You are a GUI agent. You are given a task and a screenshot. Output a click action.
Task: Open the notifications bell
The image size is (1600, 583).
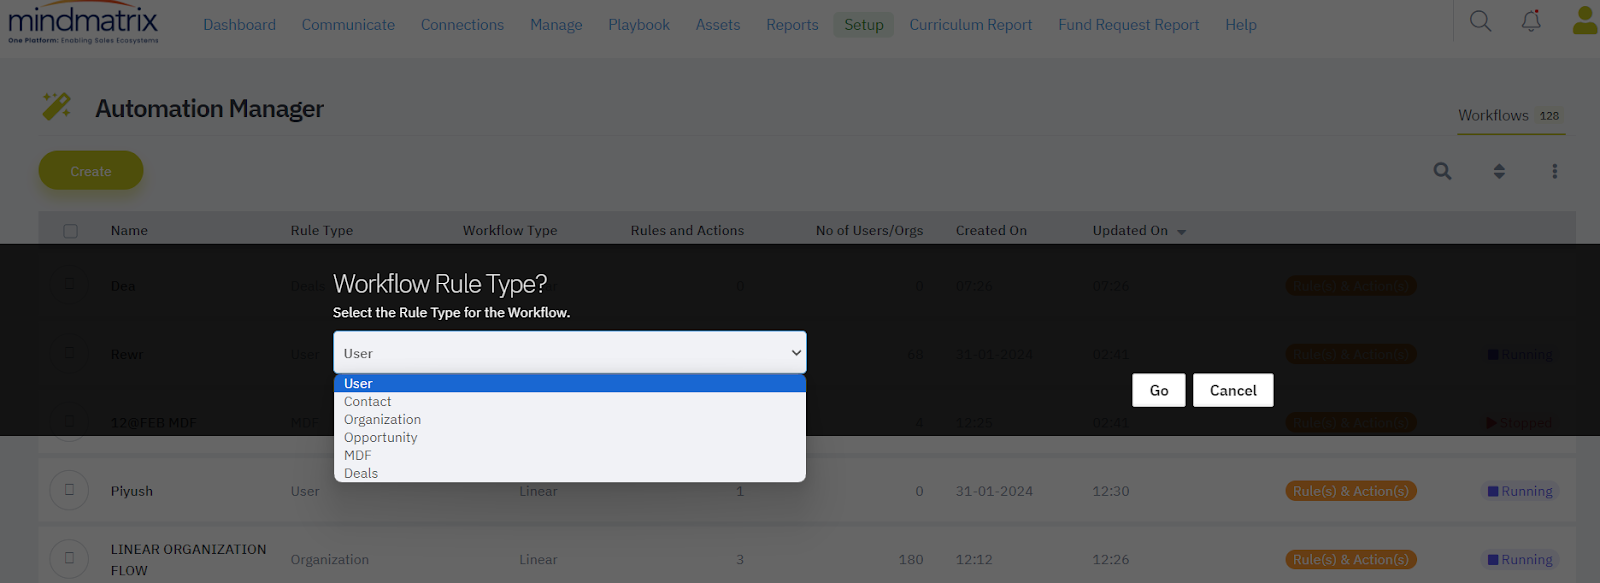[x=1531, y=21]
